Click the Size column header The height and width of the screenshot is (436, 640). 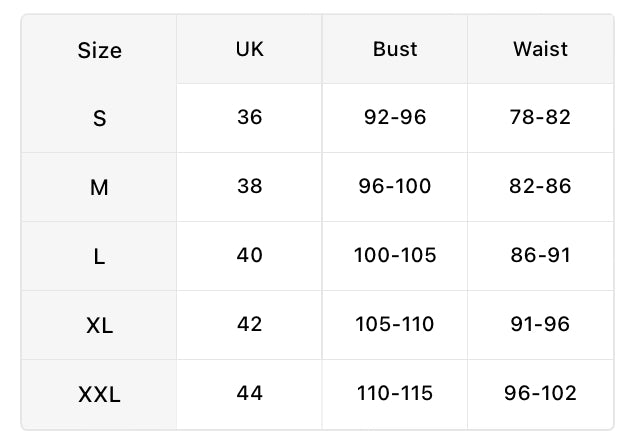tap(100, 51)
